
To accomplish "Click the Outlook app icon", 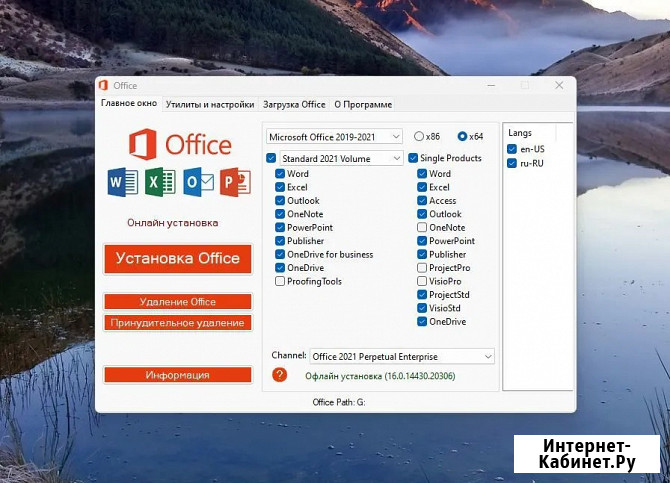I will click(x=199, y=182).
